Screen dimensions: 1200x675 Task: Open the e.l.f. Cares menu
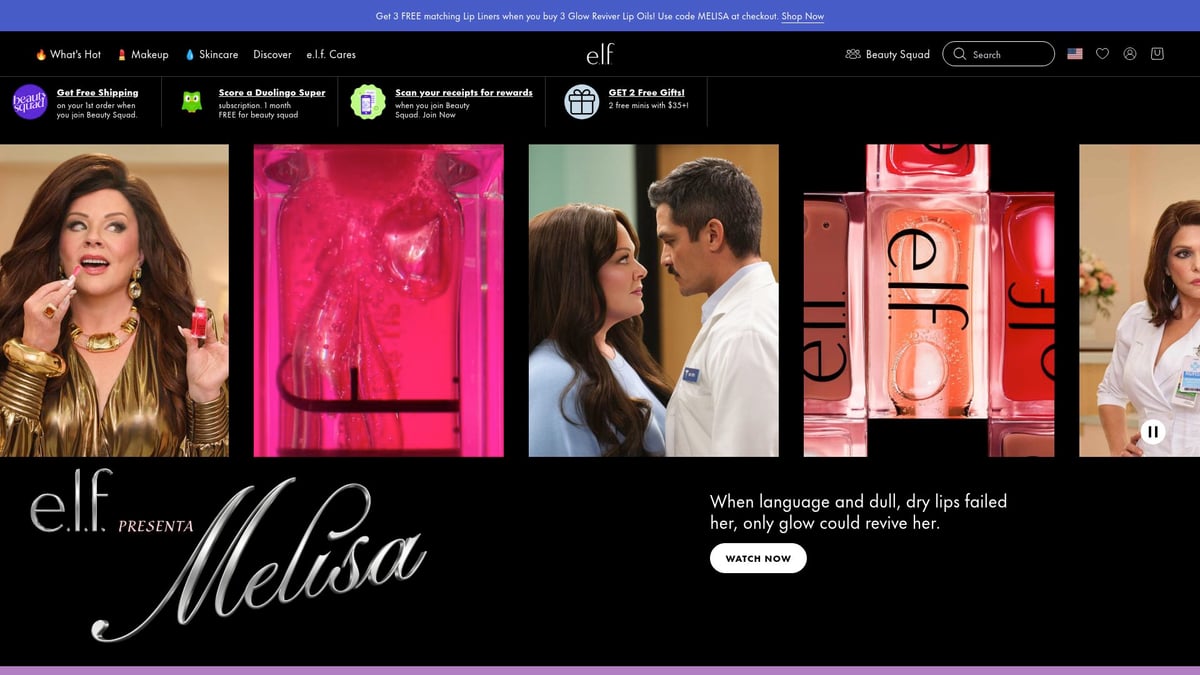point(331,55)
